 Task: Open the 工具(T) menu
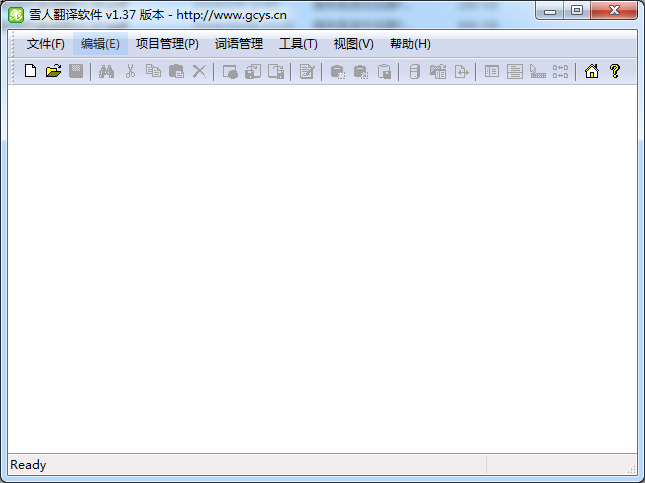click(298, 44)
